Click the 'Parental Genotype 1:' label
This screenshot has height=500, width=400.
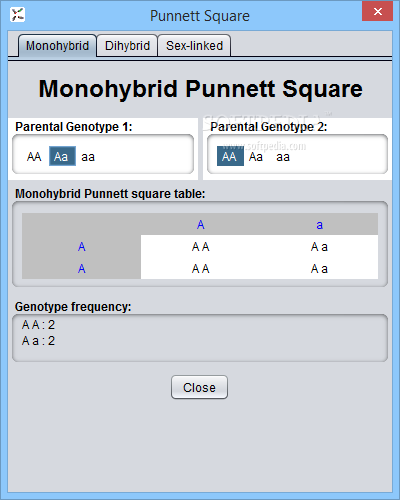pos(74,127)
